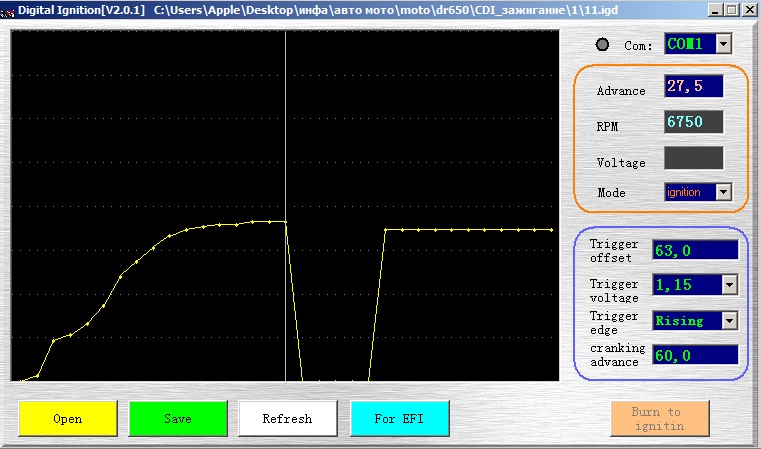Image resolution: width=761 pixels, height=449 pixels.
Task: Open the Trigger voltage dropdown arrow
Action: coord(729,285)
